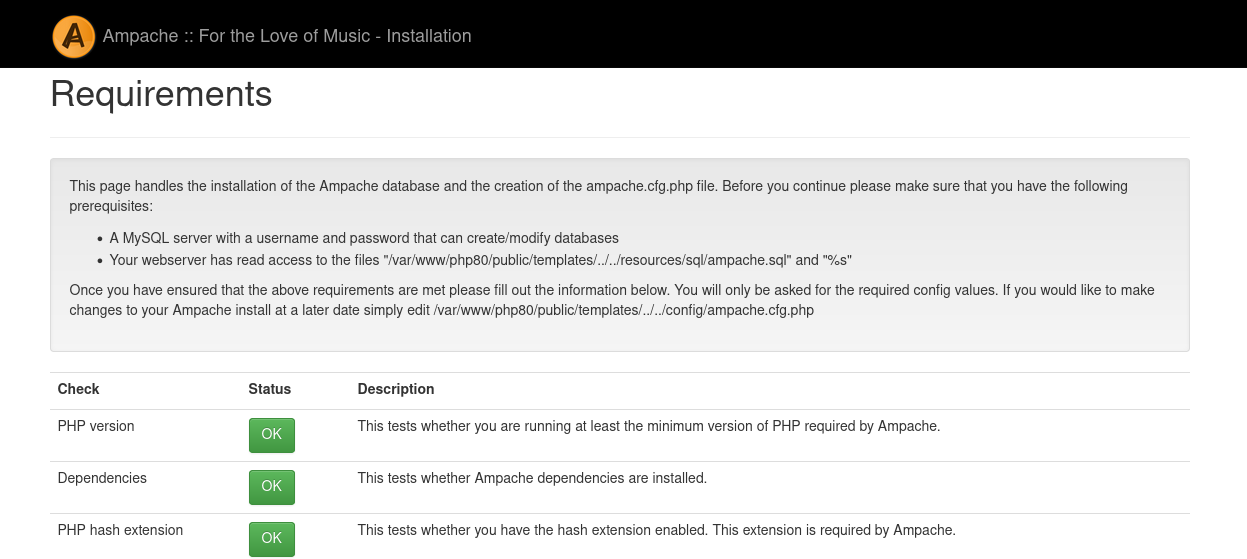Click the OK status for PHP hash extension
This screenshot has width=1247, height=559.
pos(272,538)
